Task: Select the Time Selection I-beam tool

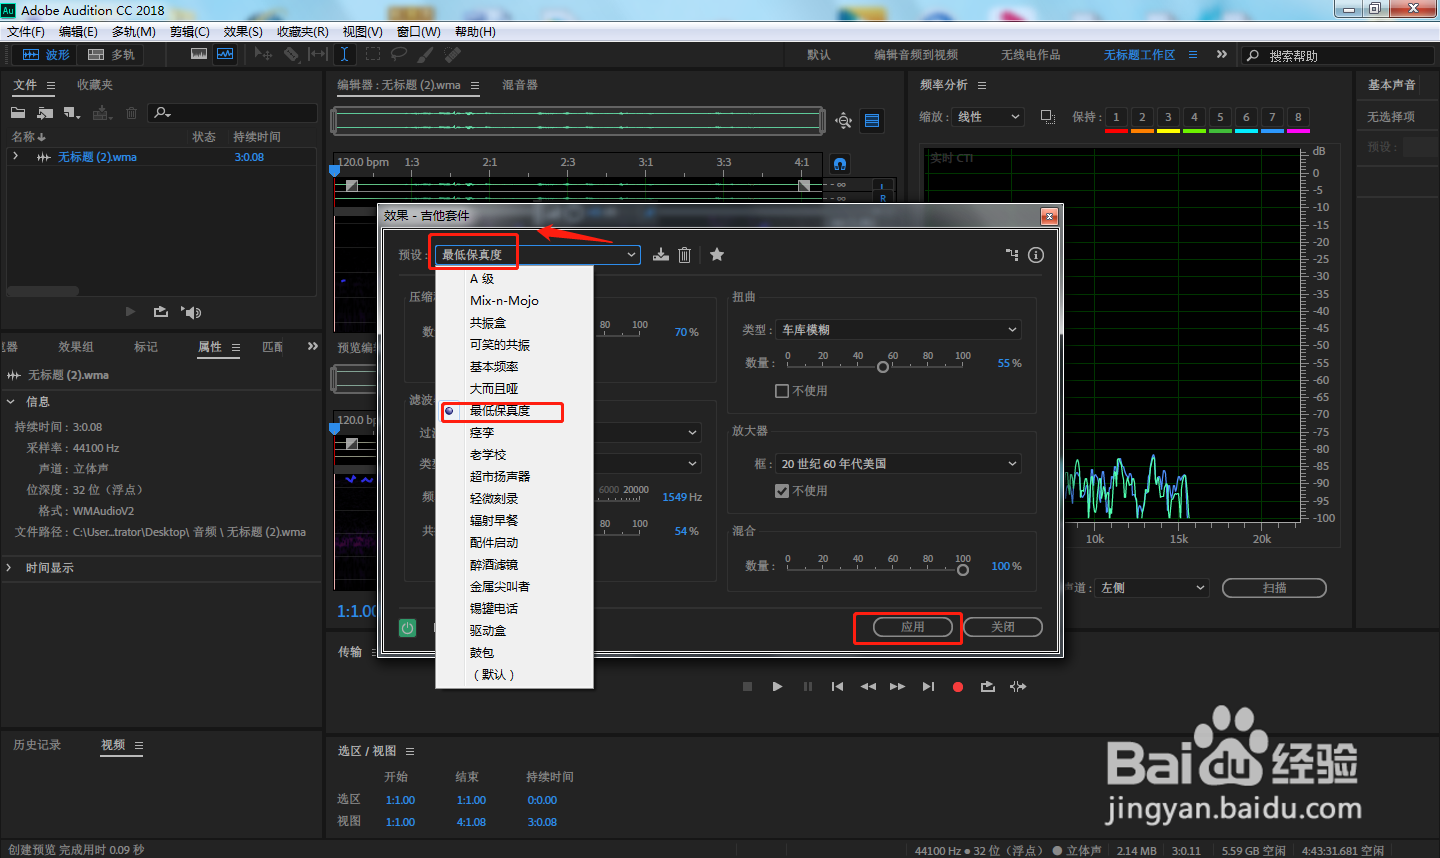Action: pos(344,54)
